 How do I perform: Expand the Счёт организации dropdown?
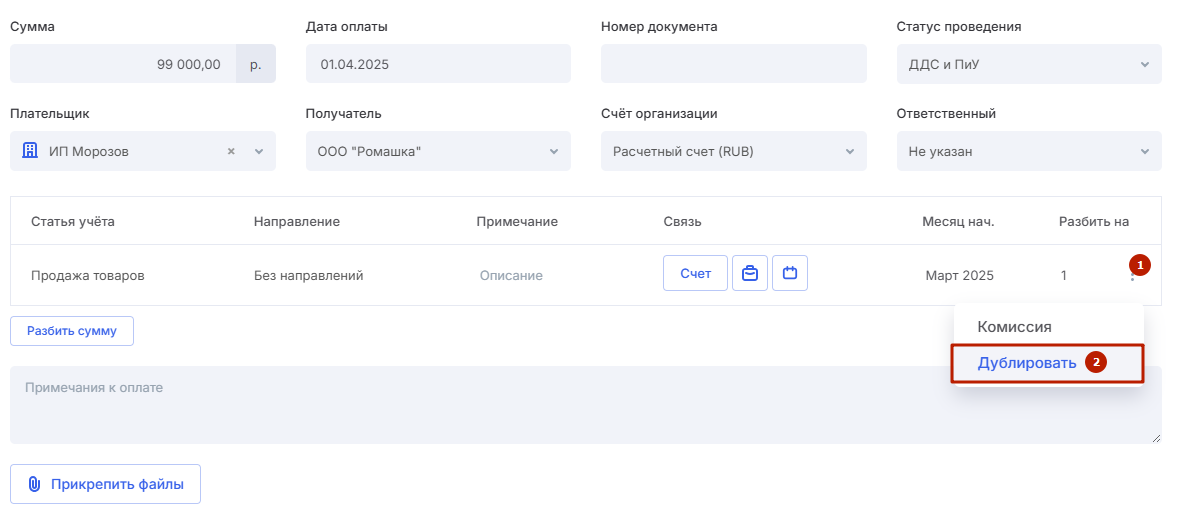coord(734,151)
